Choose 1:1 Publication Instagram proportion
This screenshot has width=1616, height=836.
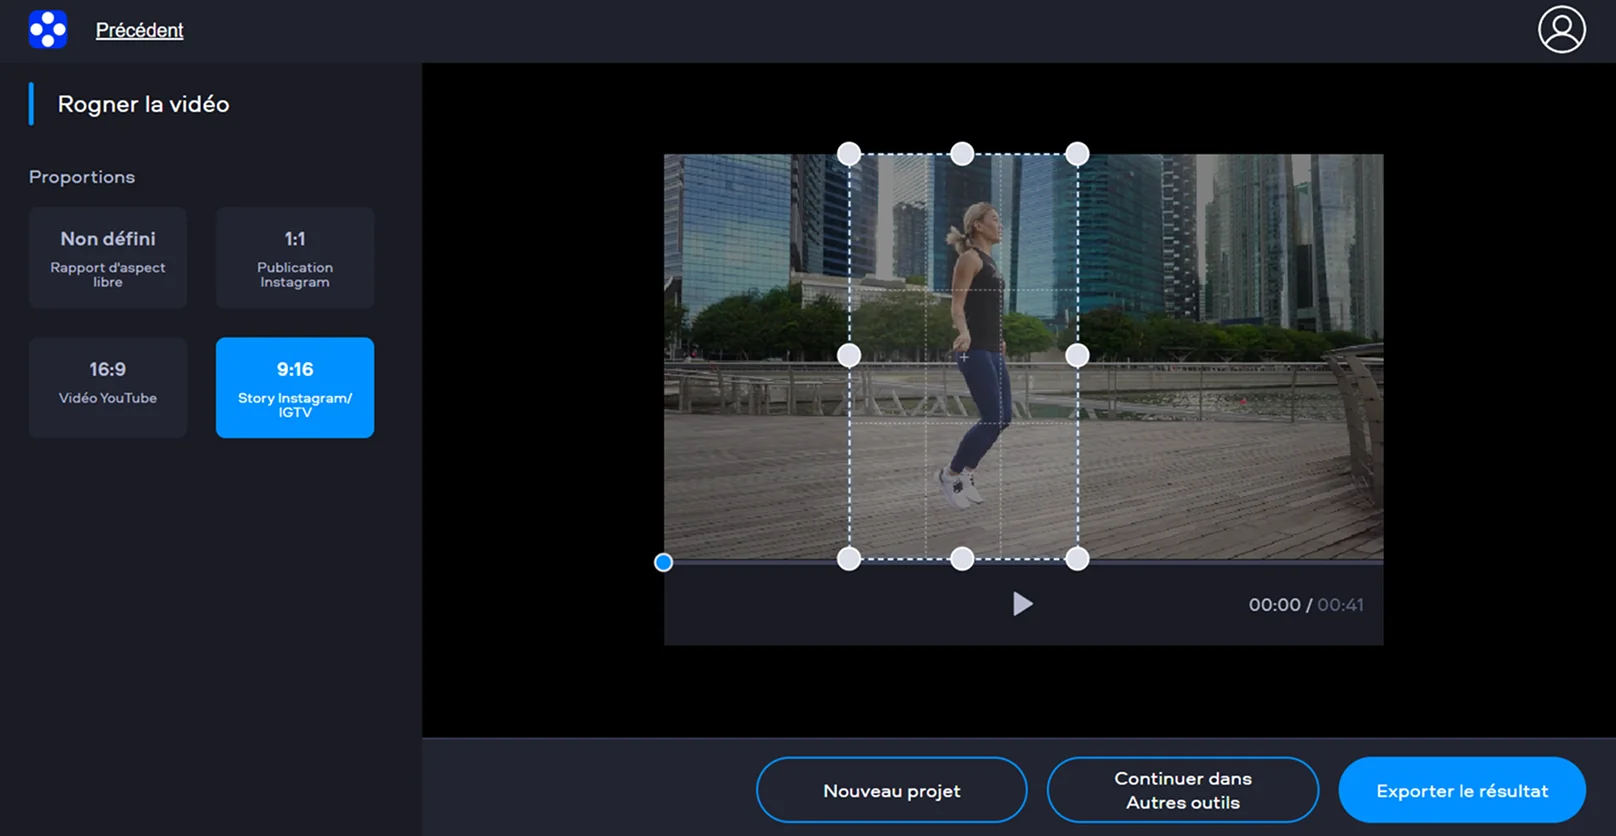click(x=295, y=258)
